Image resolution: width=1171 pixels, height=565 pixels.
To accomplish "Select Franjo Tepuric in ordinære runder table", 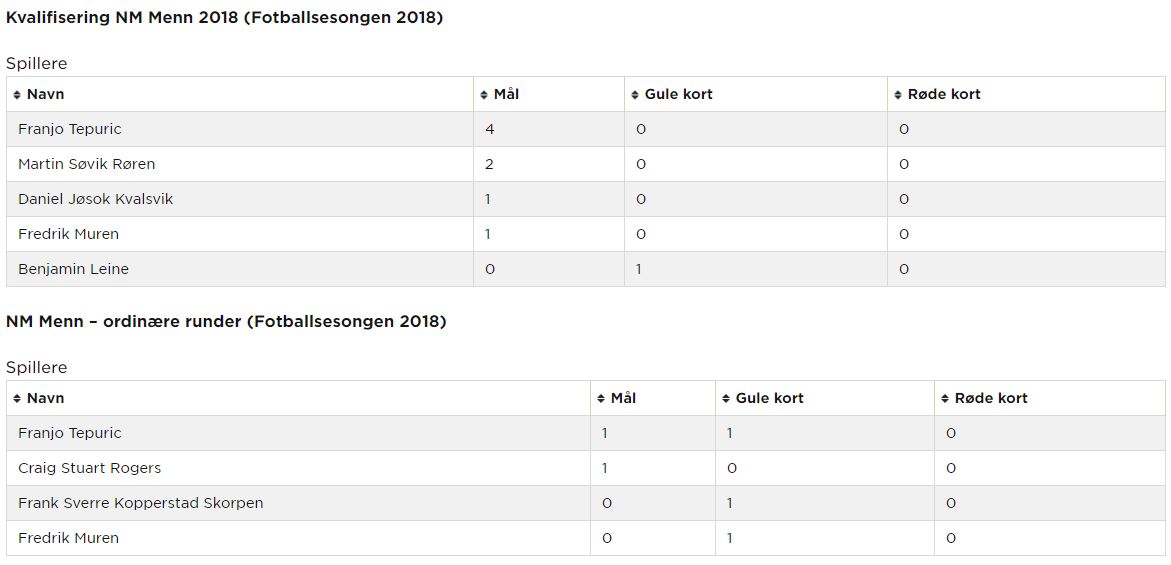I will coord(69,433).
